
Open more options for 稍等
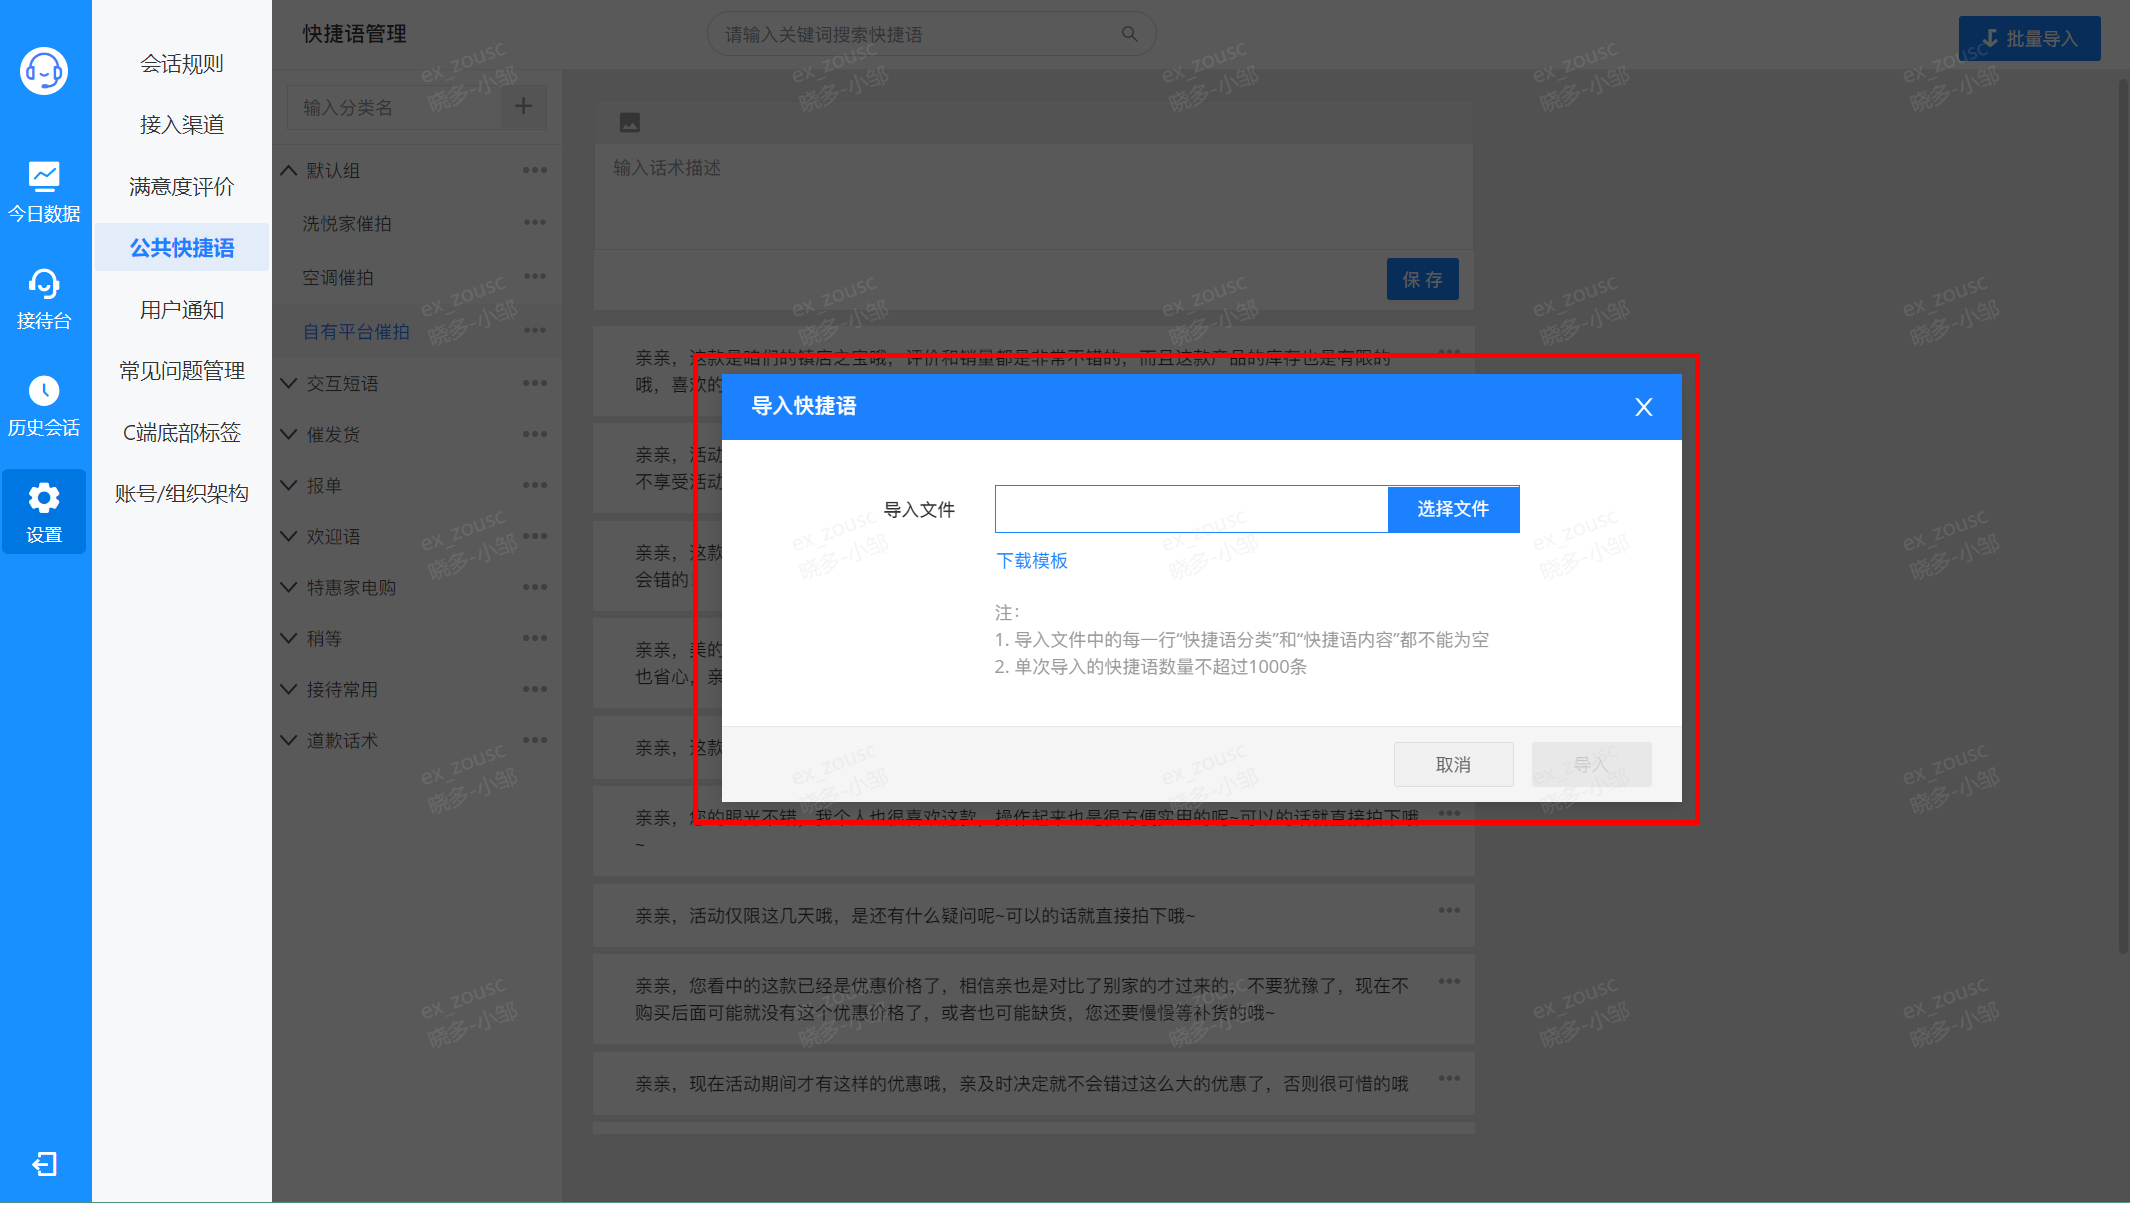pos(534,638)
